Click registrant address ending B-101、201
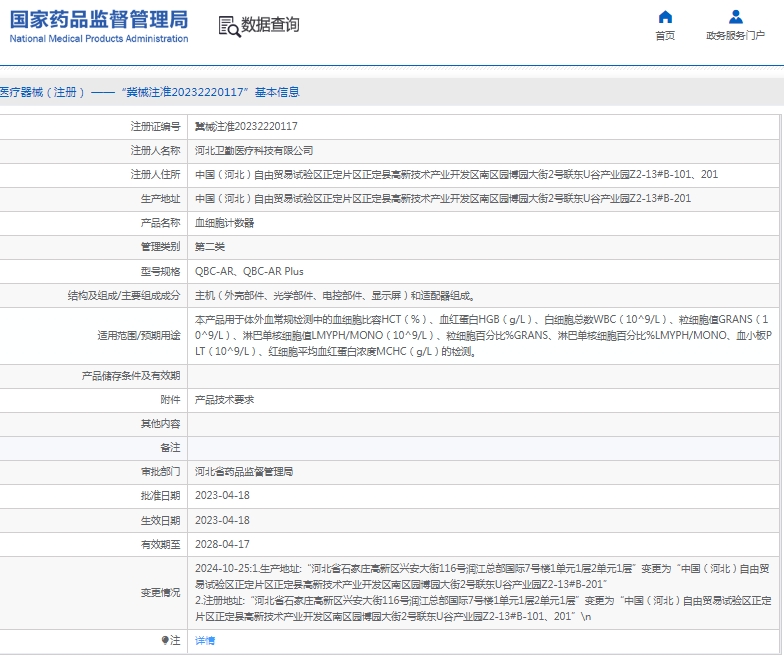This screenshot has height=660, width=784. pyautogui.click(x=456, y=174)
